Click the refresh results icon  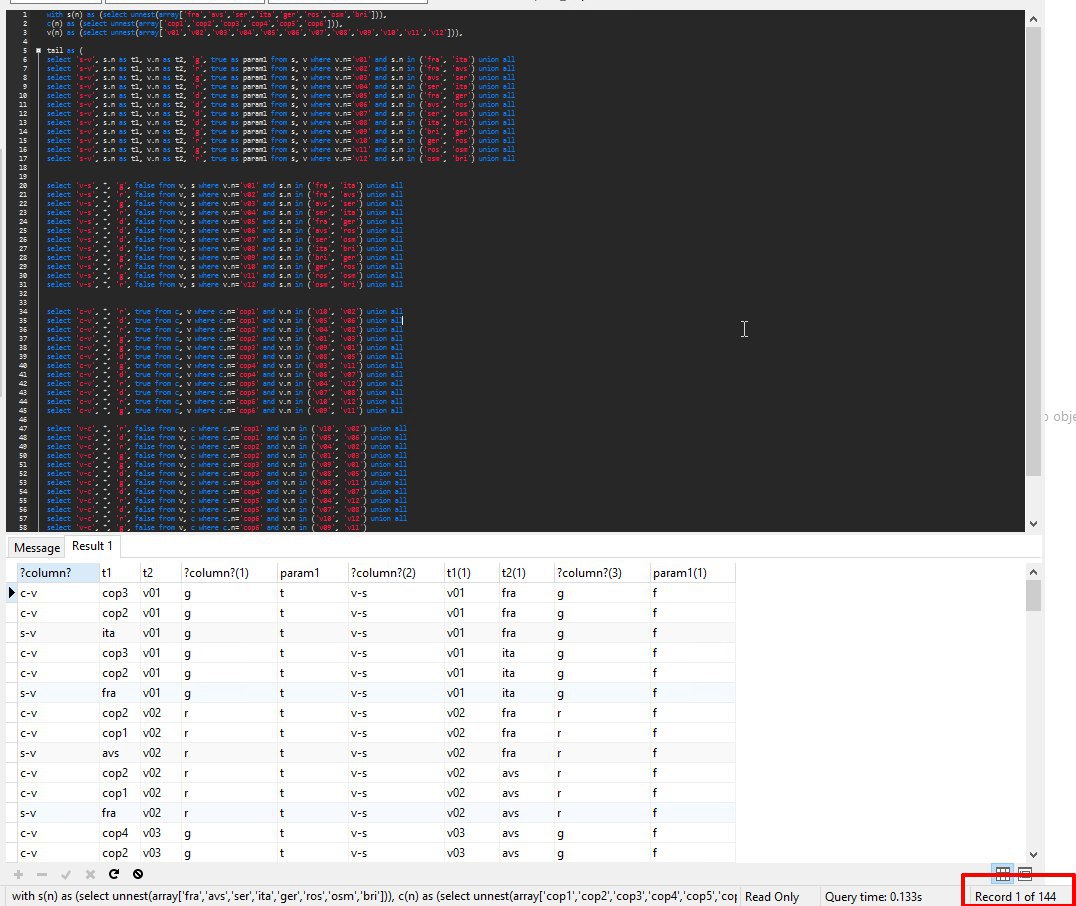pos(114,874)
